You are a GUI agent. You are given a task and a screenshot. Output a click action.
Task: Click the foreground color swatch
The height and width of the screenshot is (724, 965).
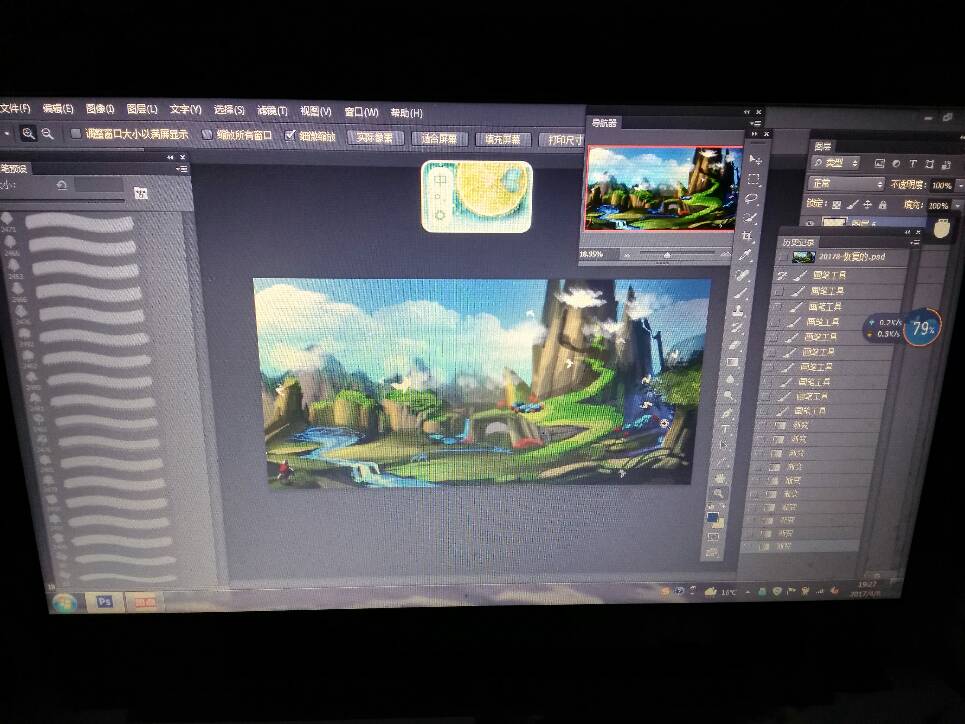point(712,517)
